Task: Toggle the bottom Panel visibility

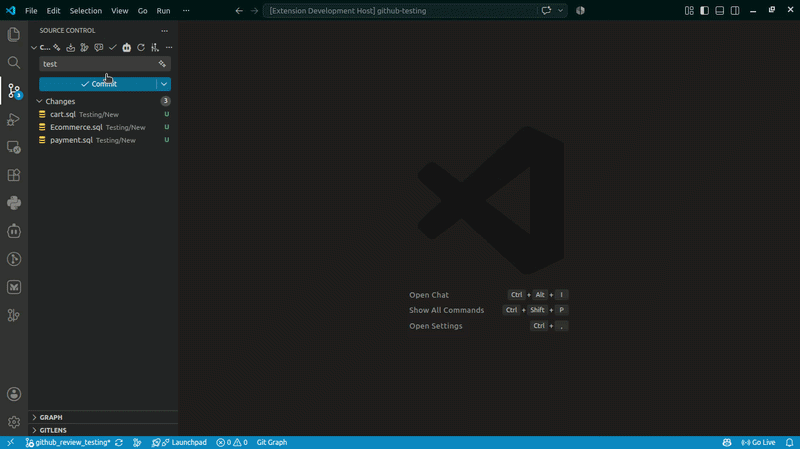Action: point(719,10)
